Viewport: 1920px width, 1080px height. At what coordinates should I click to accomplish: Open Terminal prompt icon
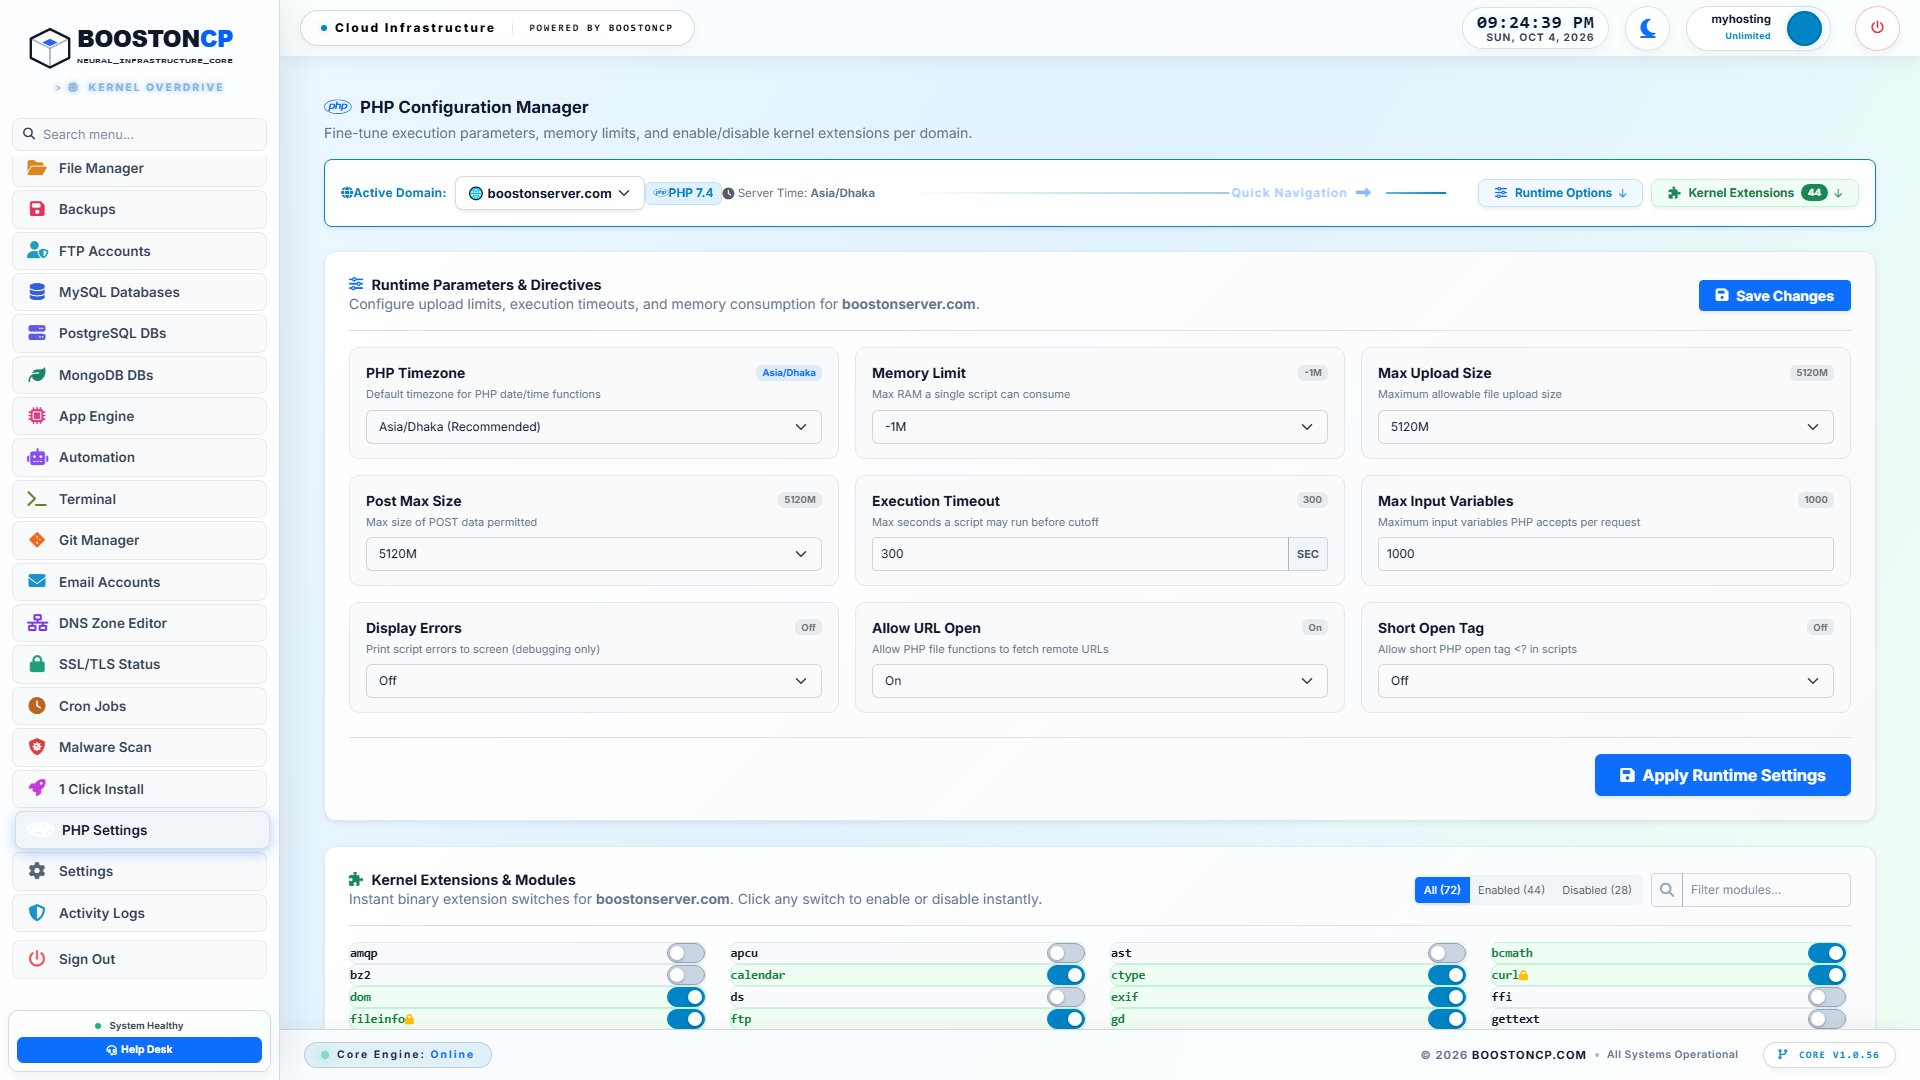pos(37,499)
